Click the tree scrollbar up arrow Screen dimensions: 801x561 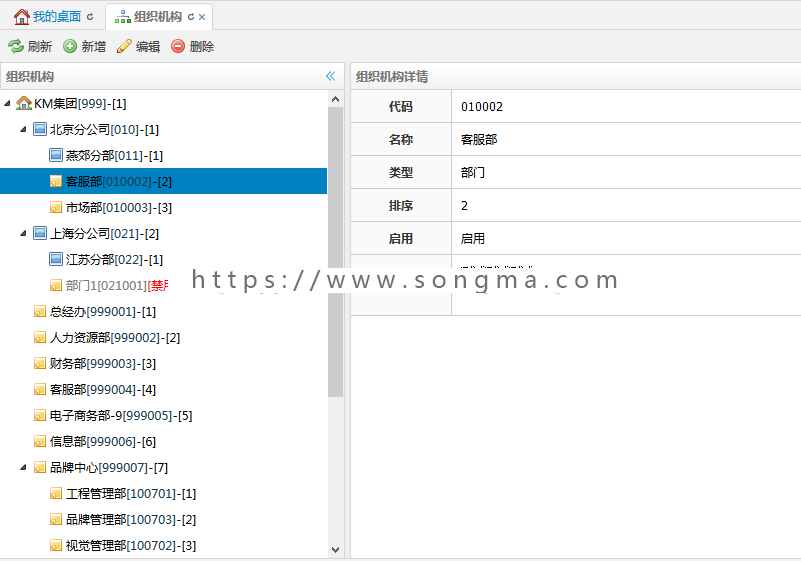336,99
